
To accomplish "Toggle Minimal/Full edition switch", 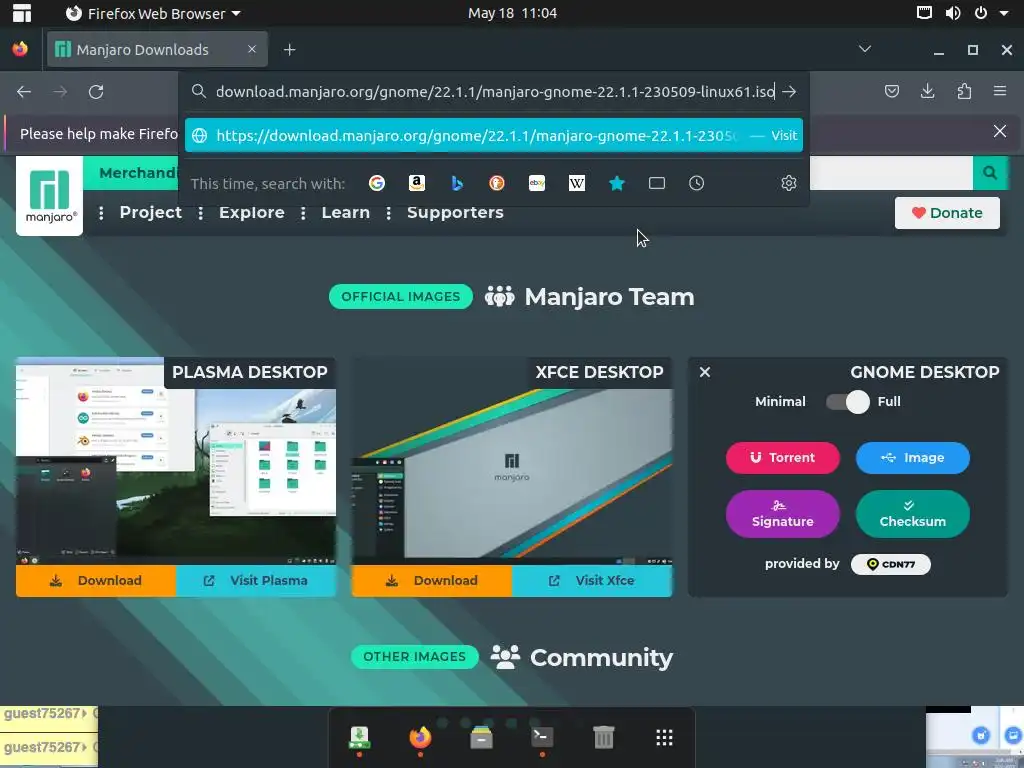I will 848,402.
